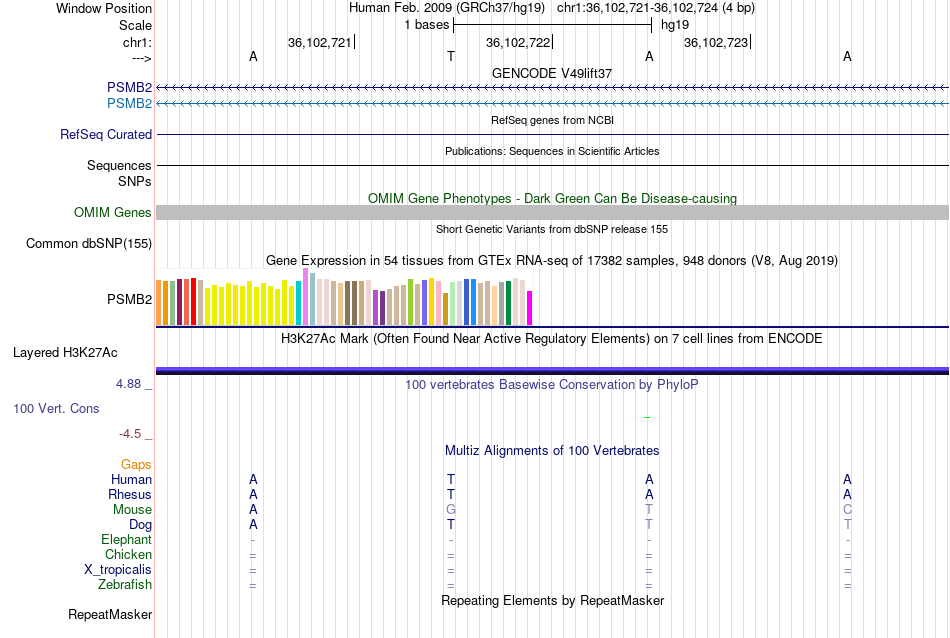The width and height of the screenshot is (950, 638).
Task: Click the T base in the reference sequence row
Action: pos(451,56)
